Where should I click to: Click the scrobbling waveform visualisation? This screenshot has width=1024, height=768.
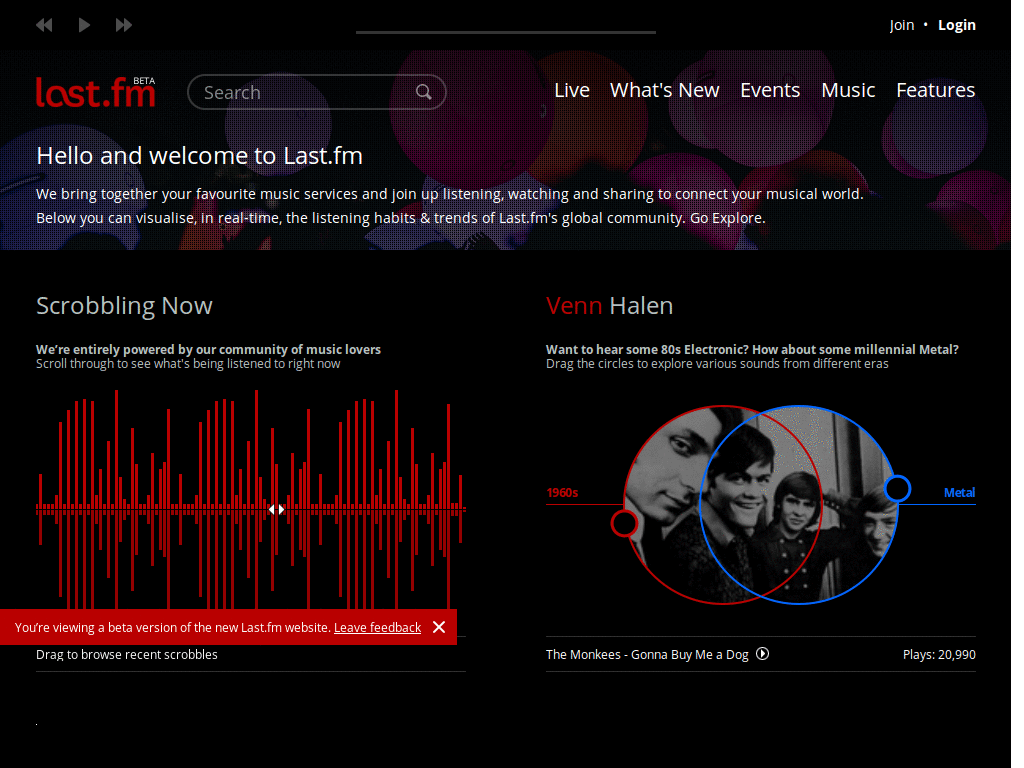click(x=251, y=500)
